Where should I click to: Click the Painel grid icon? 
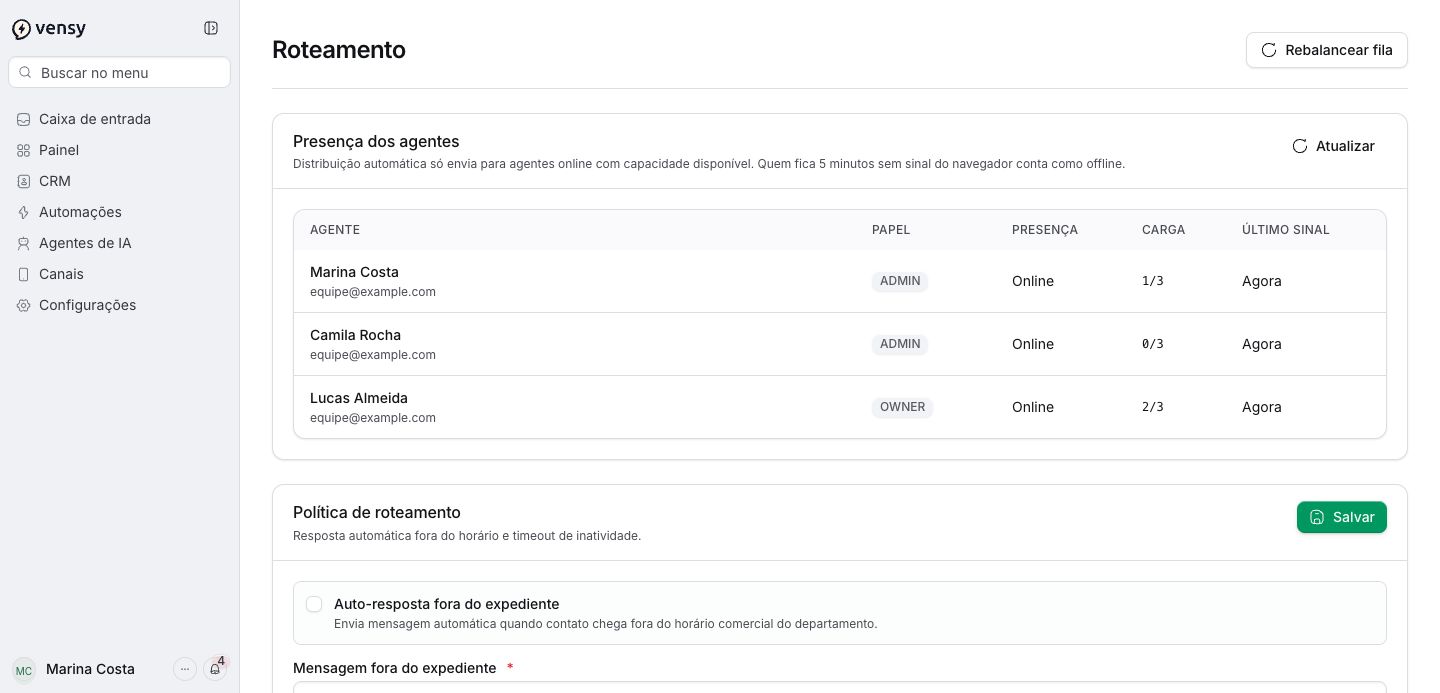[23, 150]
